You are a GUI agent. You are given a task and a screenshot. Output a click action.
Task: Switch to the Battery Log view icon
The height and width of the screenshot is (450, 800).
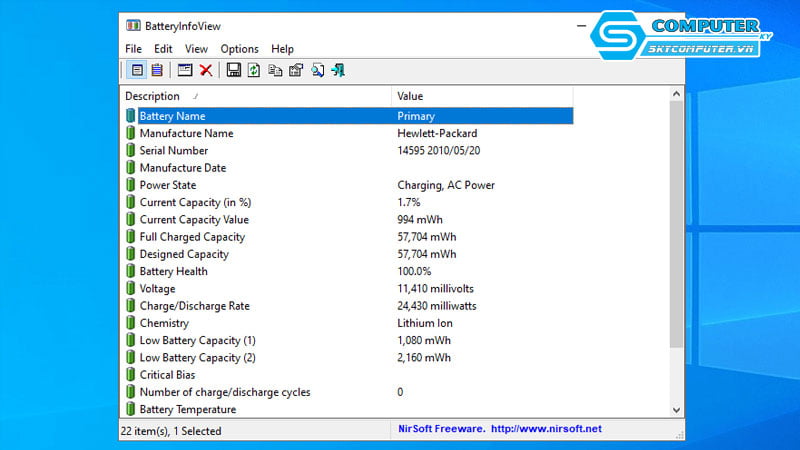click(x=157, y=70)
